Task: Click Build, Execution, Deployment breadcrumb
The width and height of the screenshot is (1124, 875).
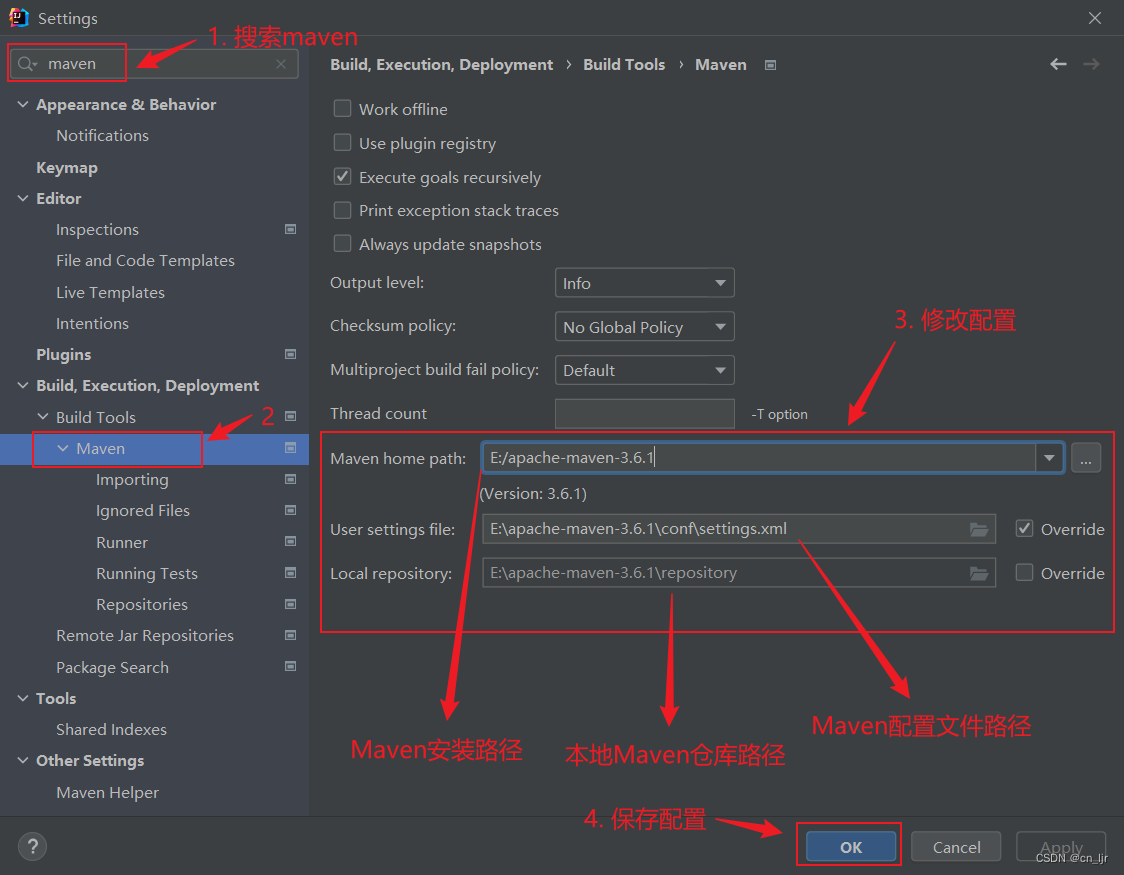Action: pos(442,64)
